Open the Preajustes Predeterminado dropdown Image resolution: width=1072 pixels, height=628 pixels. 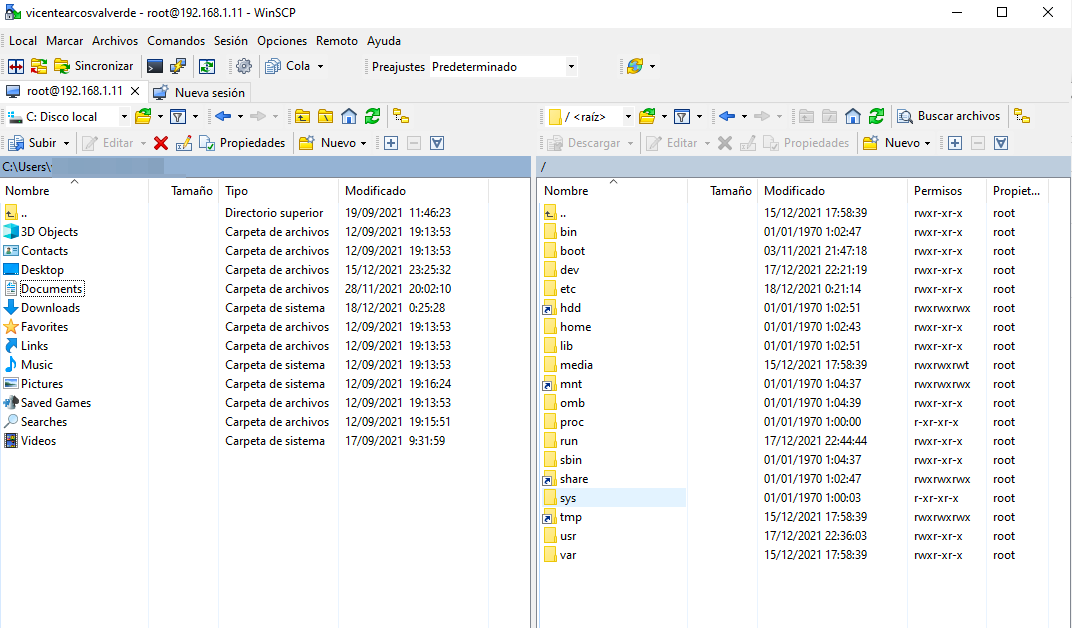click(x=571, y=67)
